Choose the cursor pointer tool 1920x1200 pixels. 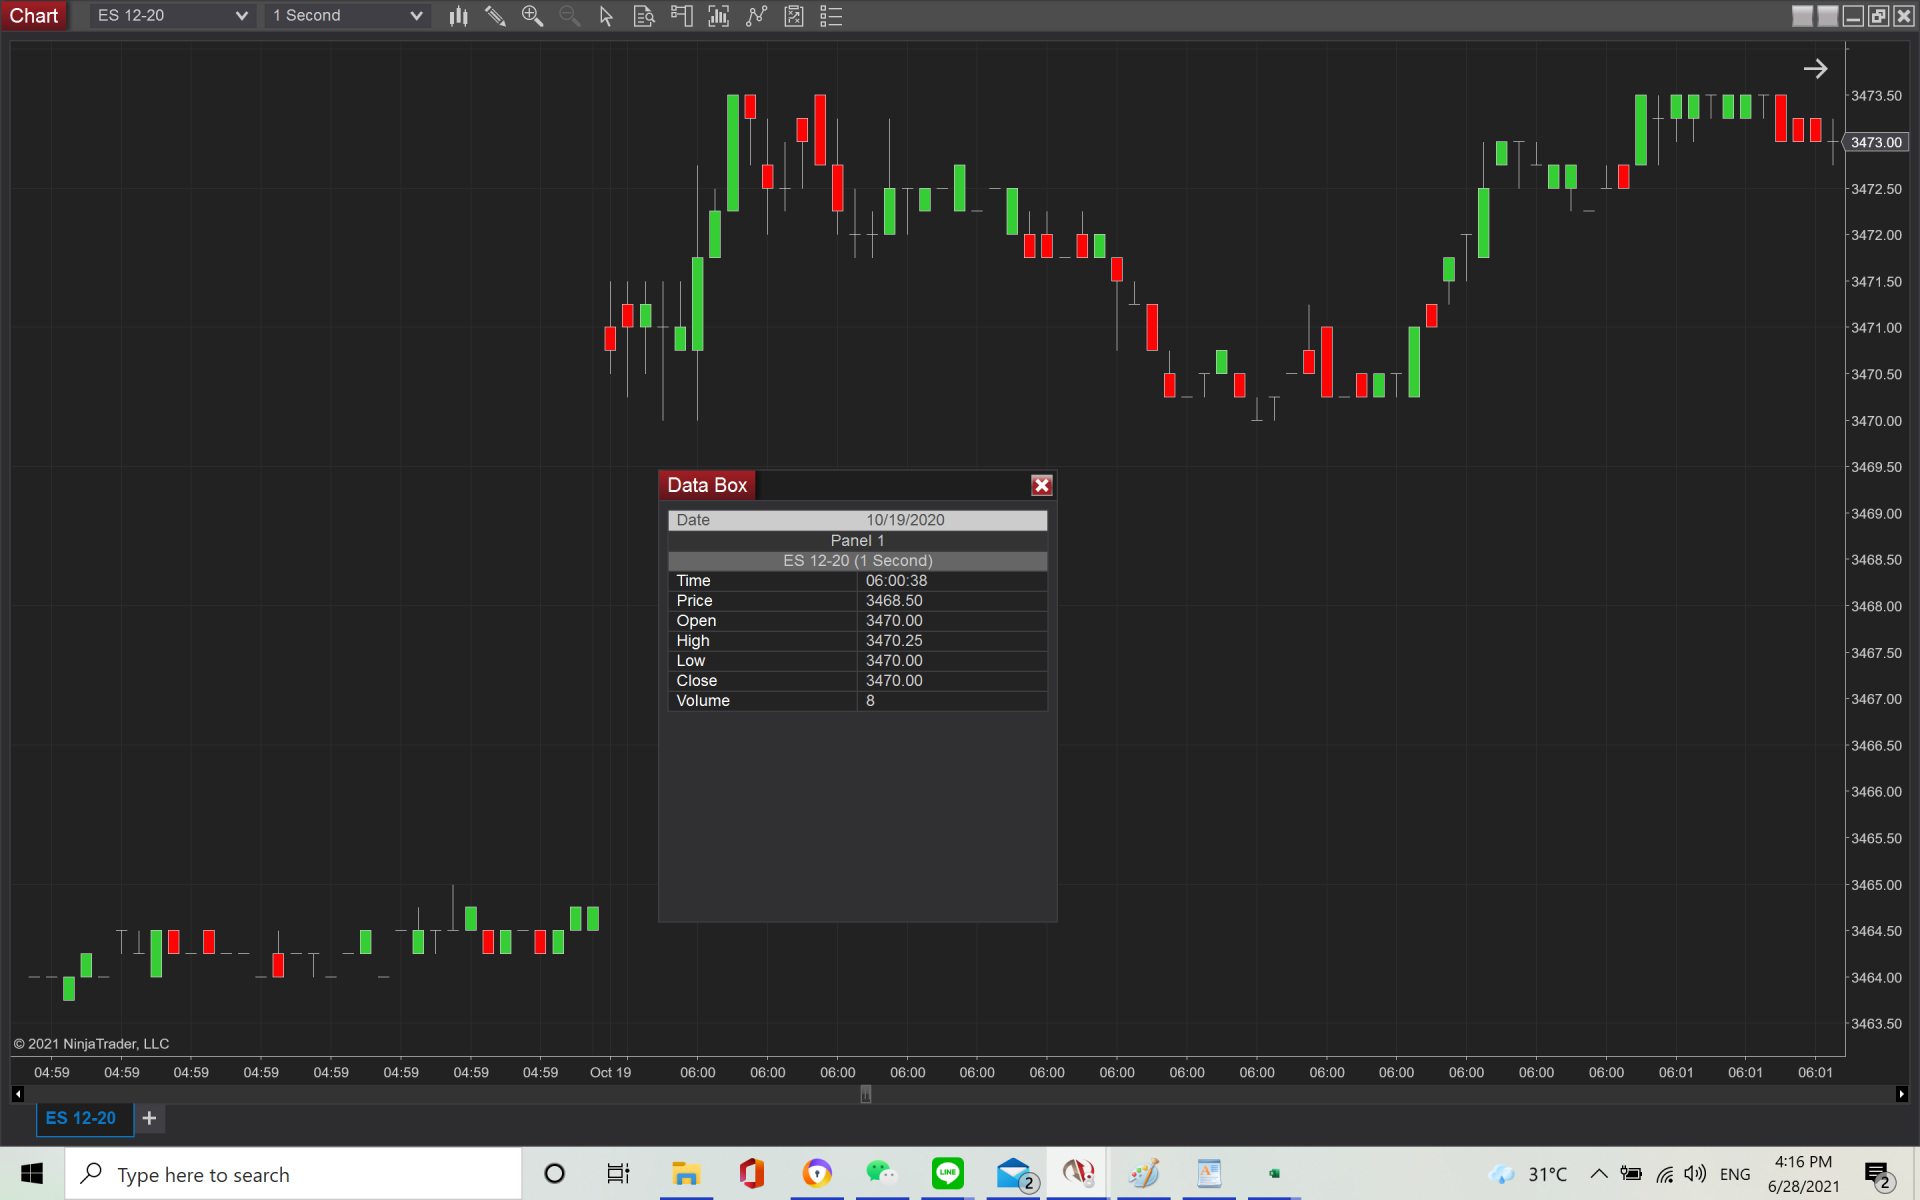point(606,16)
